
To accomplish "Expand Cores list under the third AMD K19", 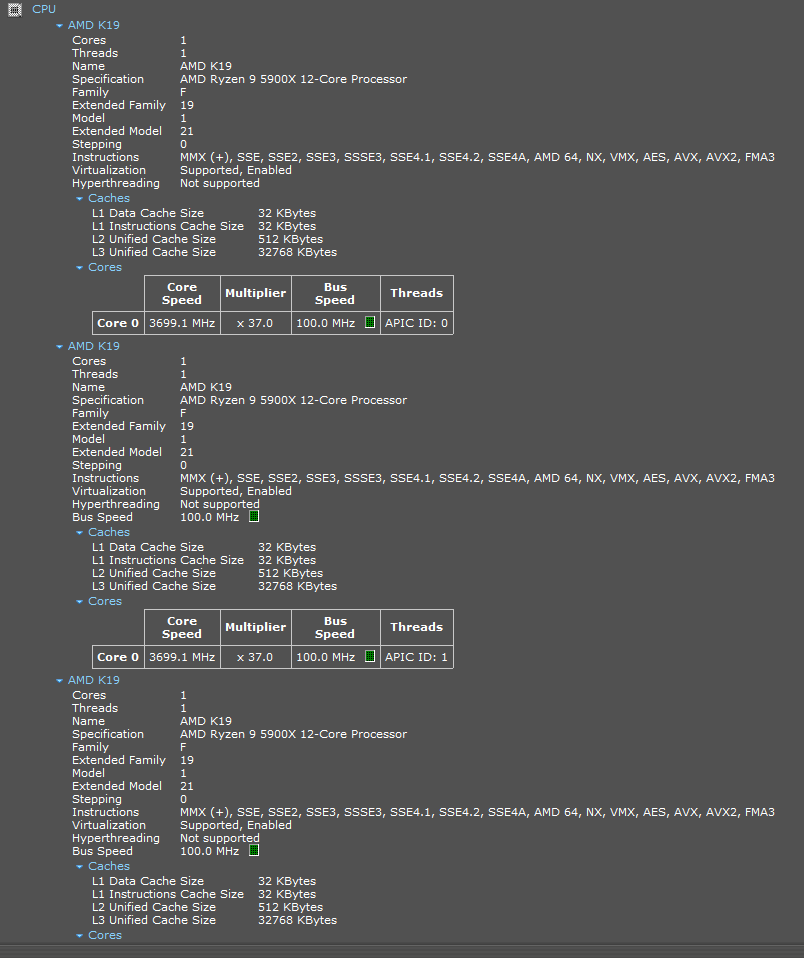I will pos(79,936).
